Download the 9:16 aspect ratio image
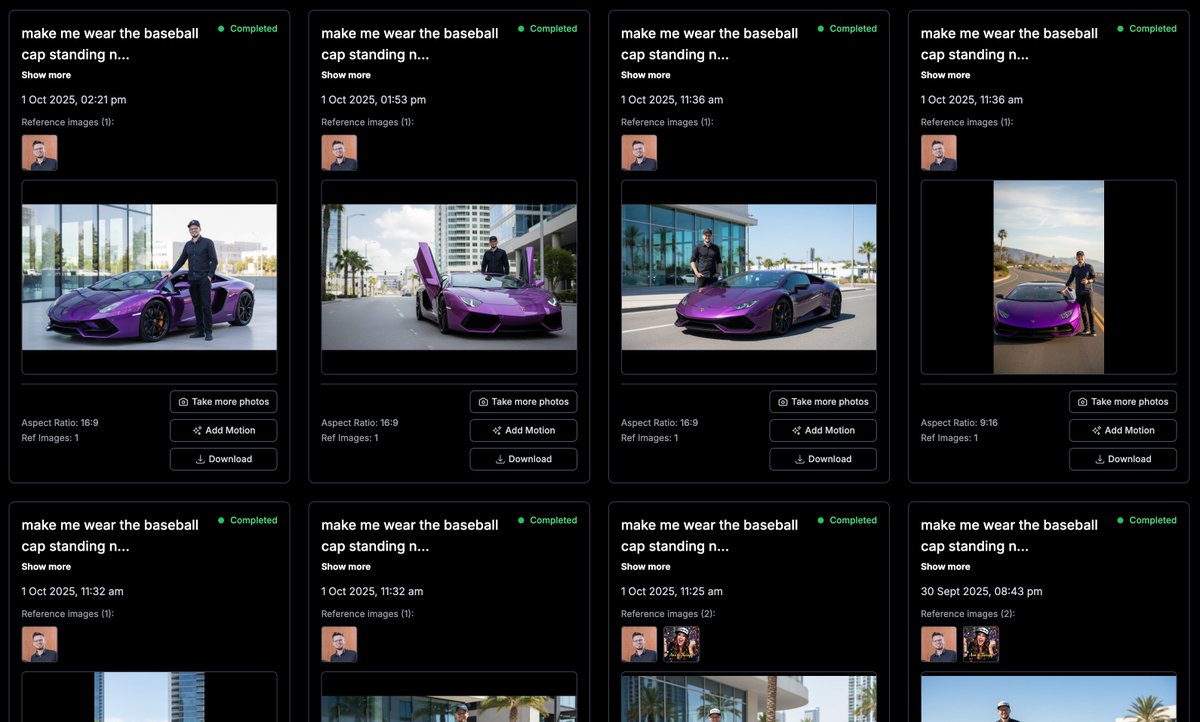 coord(1123,459)
